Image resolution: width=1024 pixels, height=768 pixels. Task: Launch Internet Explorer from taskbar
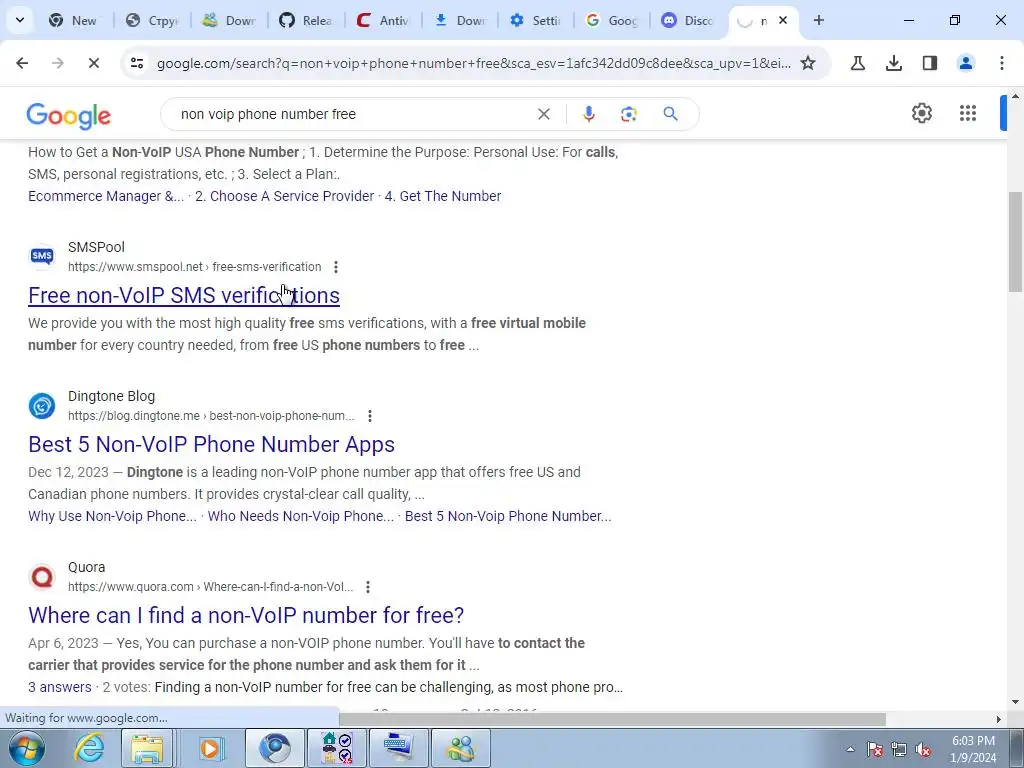click(88, 748)
